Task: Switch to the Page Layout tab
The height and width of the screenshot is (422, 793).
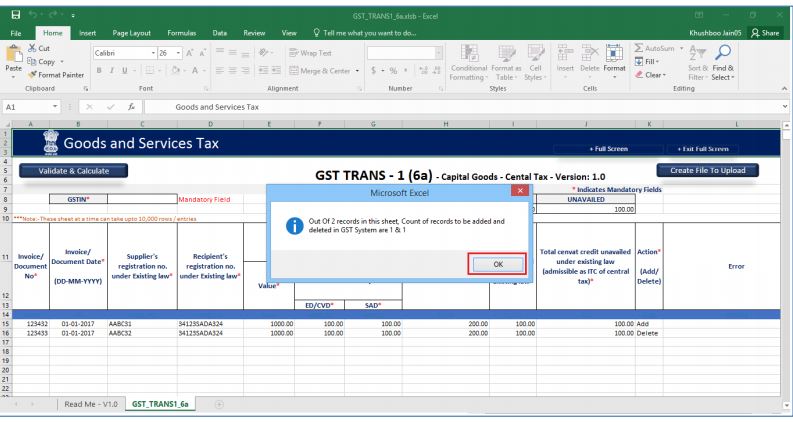Action: pyautogui.click(x=131, y=33)
